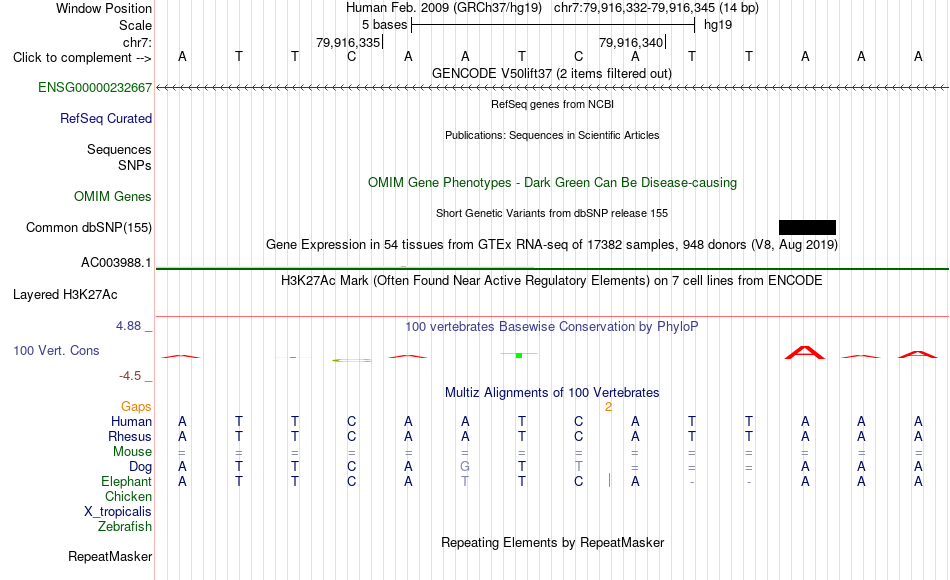Click the 79,916,335 position marker
This screenshot has width=950, height=580.
click(x=348, y=42)
